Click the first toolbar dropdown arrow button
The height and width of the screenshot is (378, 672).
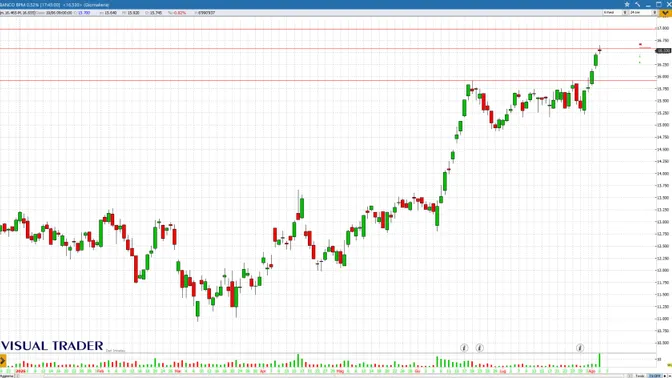point(625,13)
